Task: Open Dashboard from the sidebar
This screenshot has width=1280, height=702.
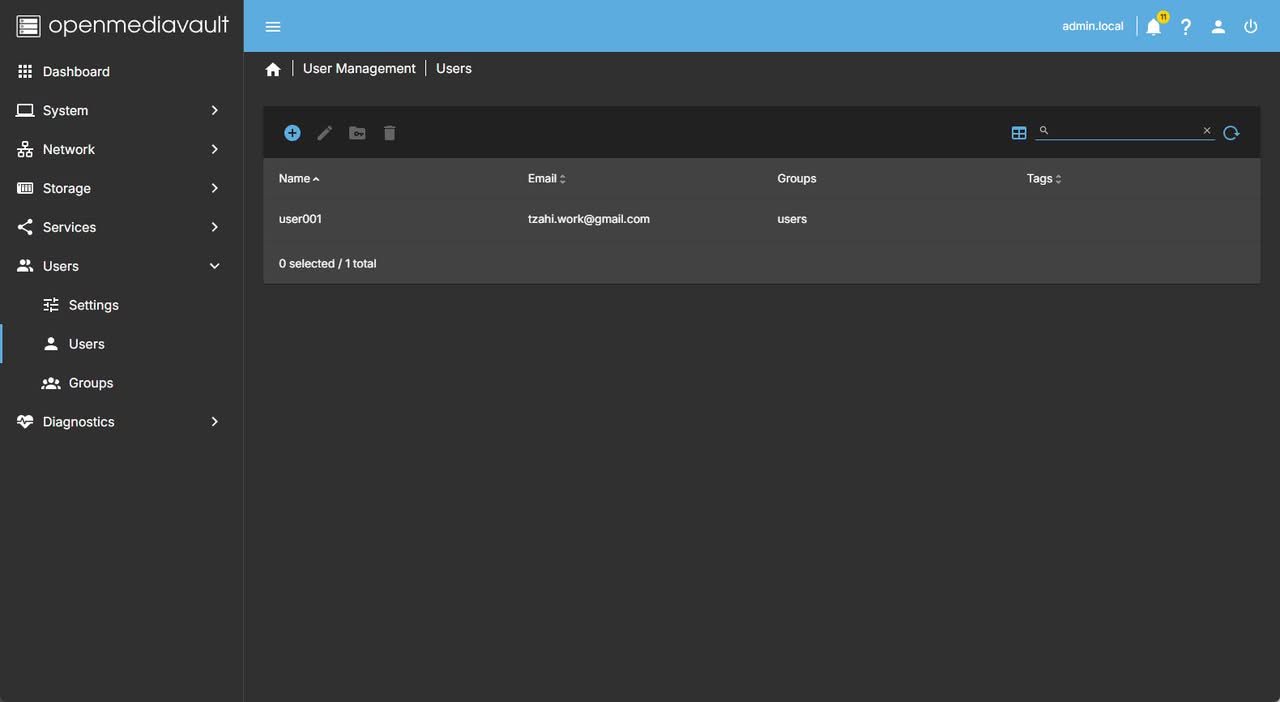Action: click(x=121, y=72)
